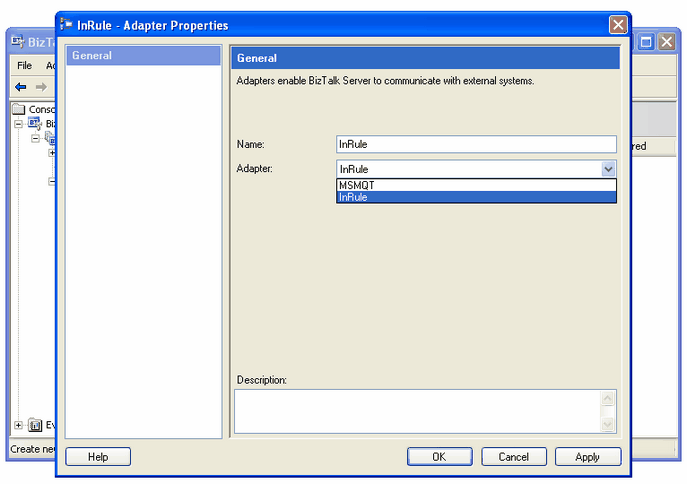Close the Adapter Properties dialog

618,25
